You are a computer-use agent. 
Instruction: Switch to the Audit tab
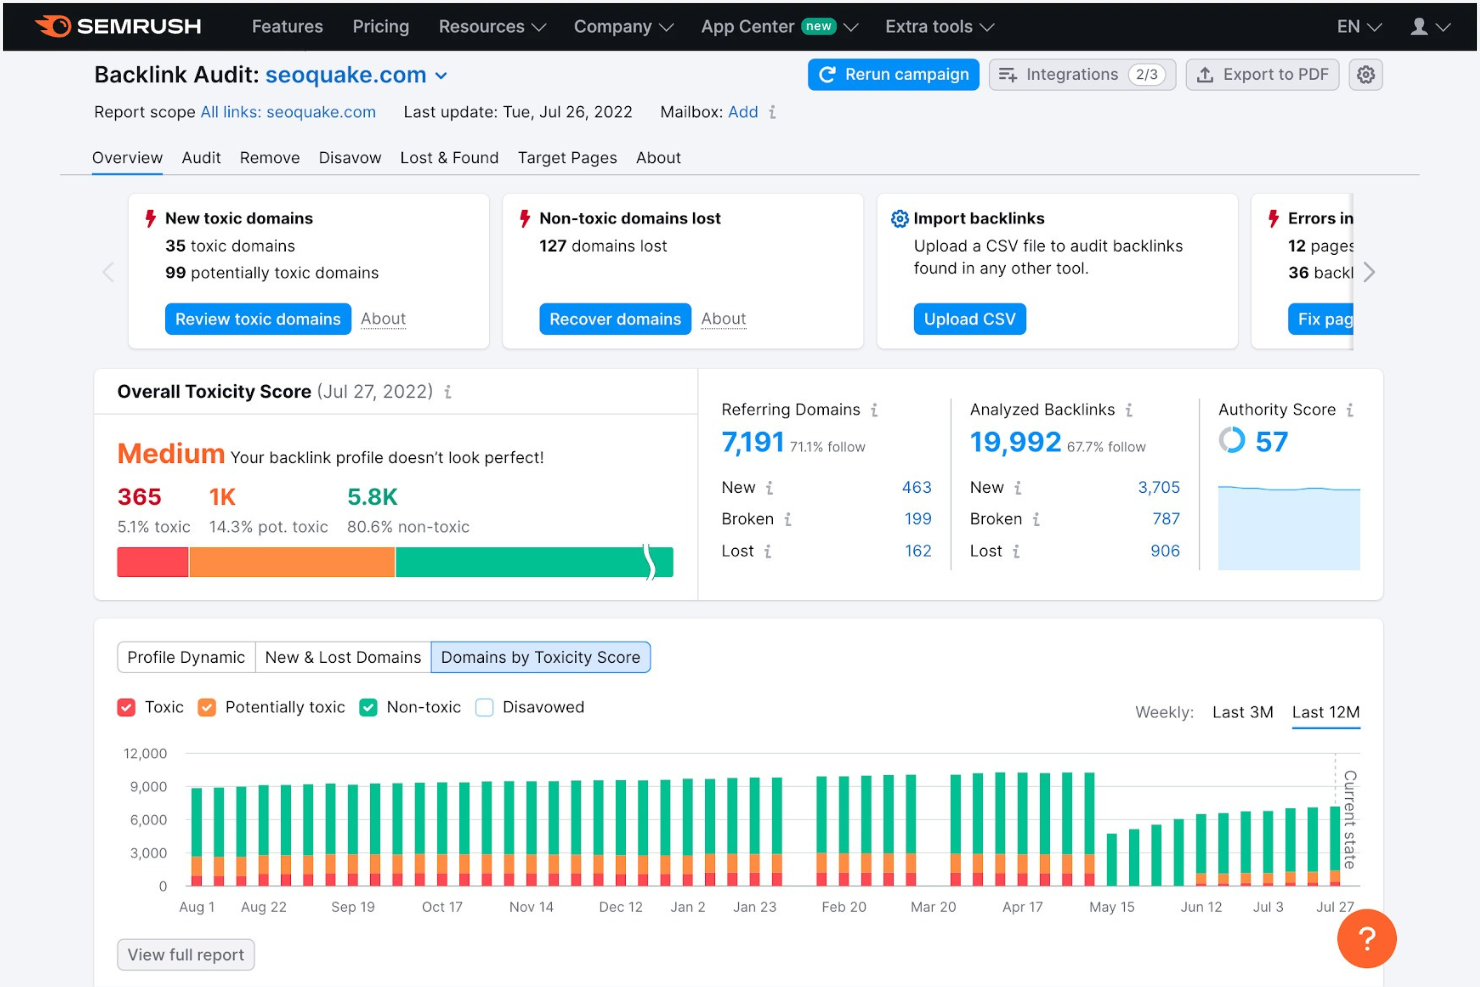point(201,158)
